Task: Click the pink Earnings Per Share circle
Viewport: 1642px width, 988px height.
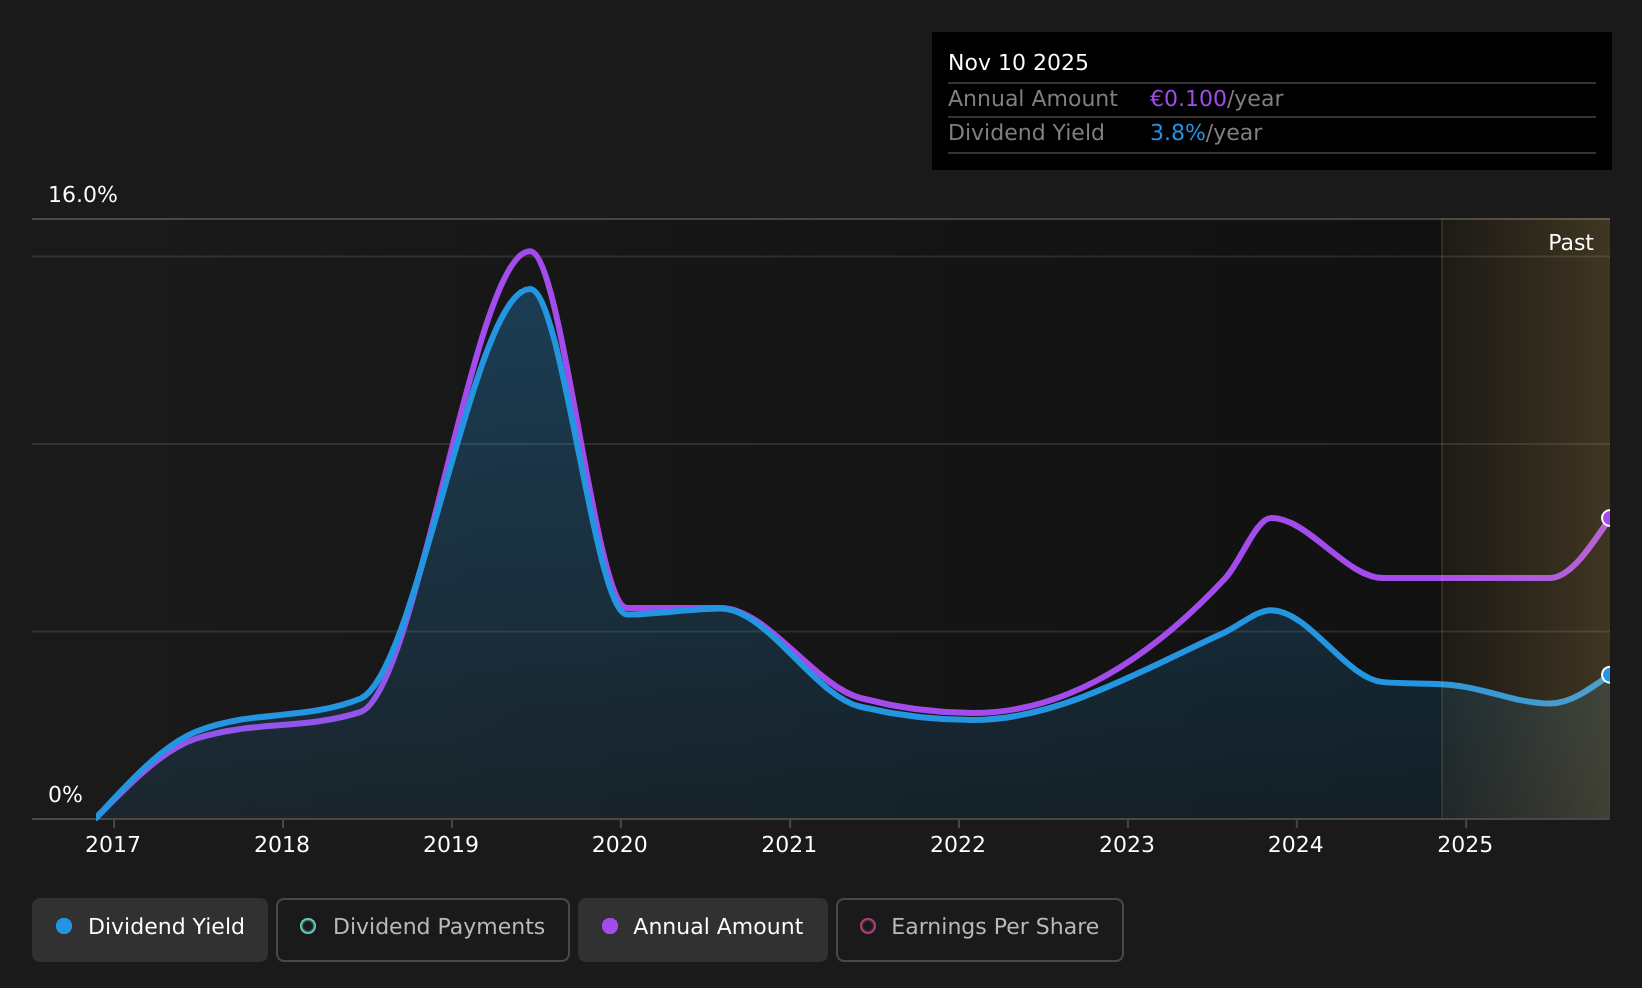Action: (x=868, y=926)
